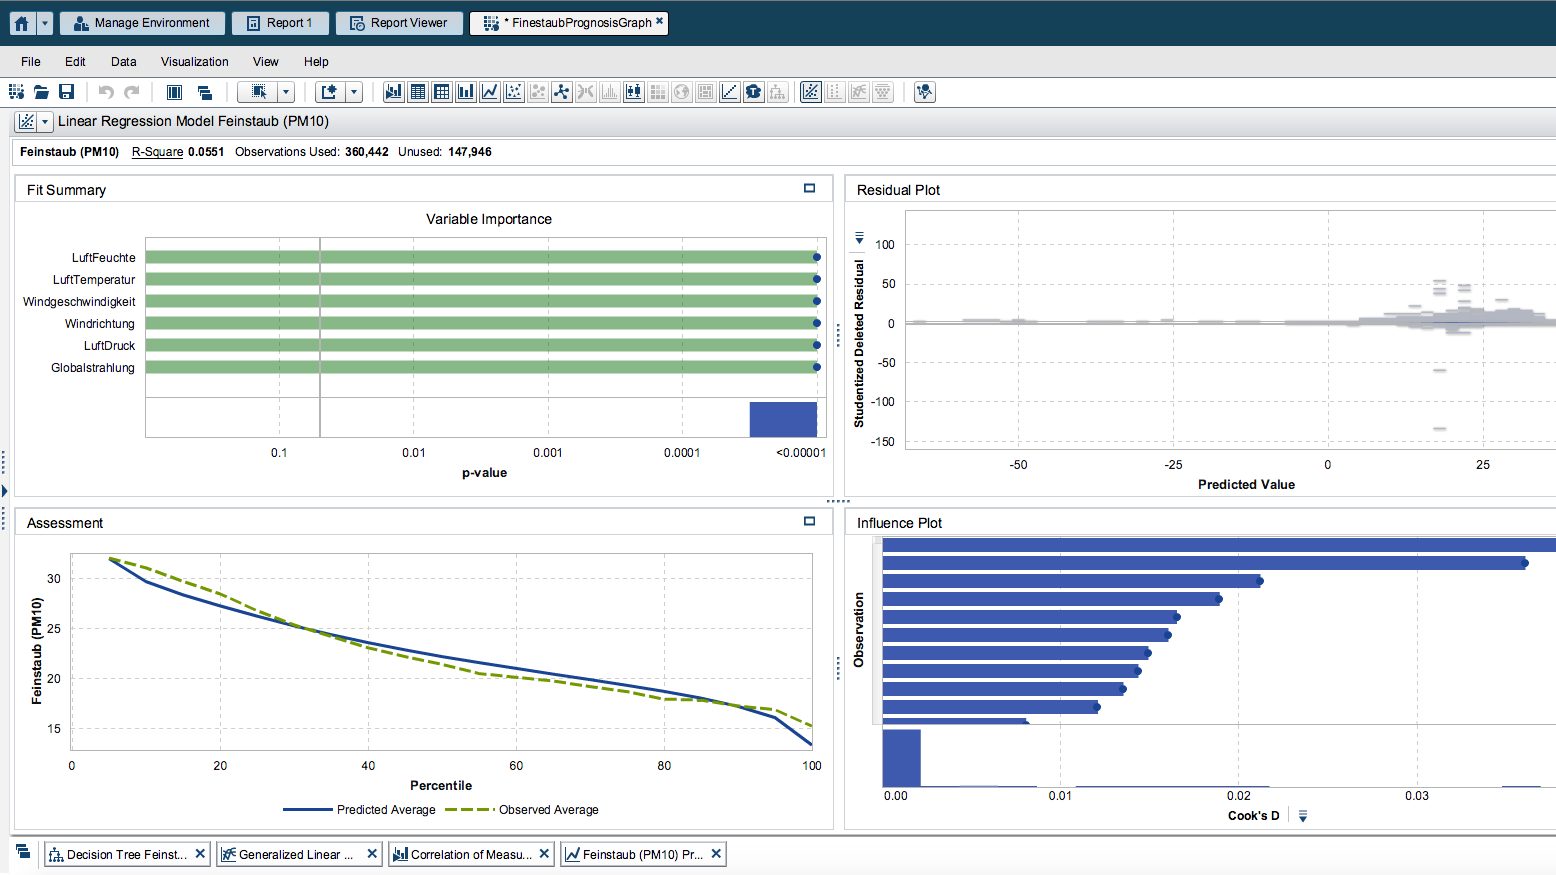Screen dimensions: 1556x875
Task: Click the Open folder toolbar icon
Action: (x=41, y=92)
